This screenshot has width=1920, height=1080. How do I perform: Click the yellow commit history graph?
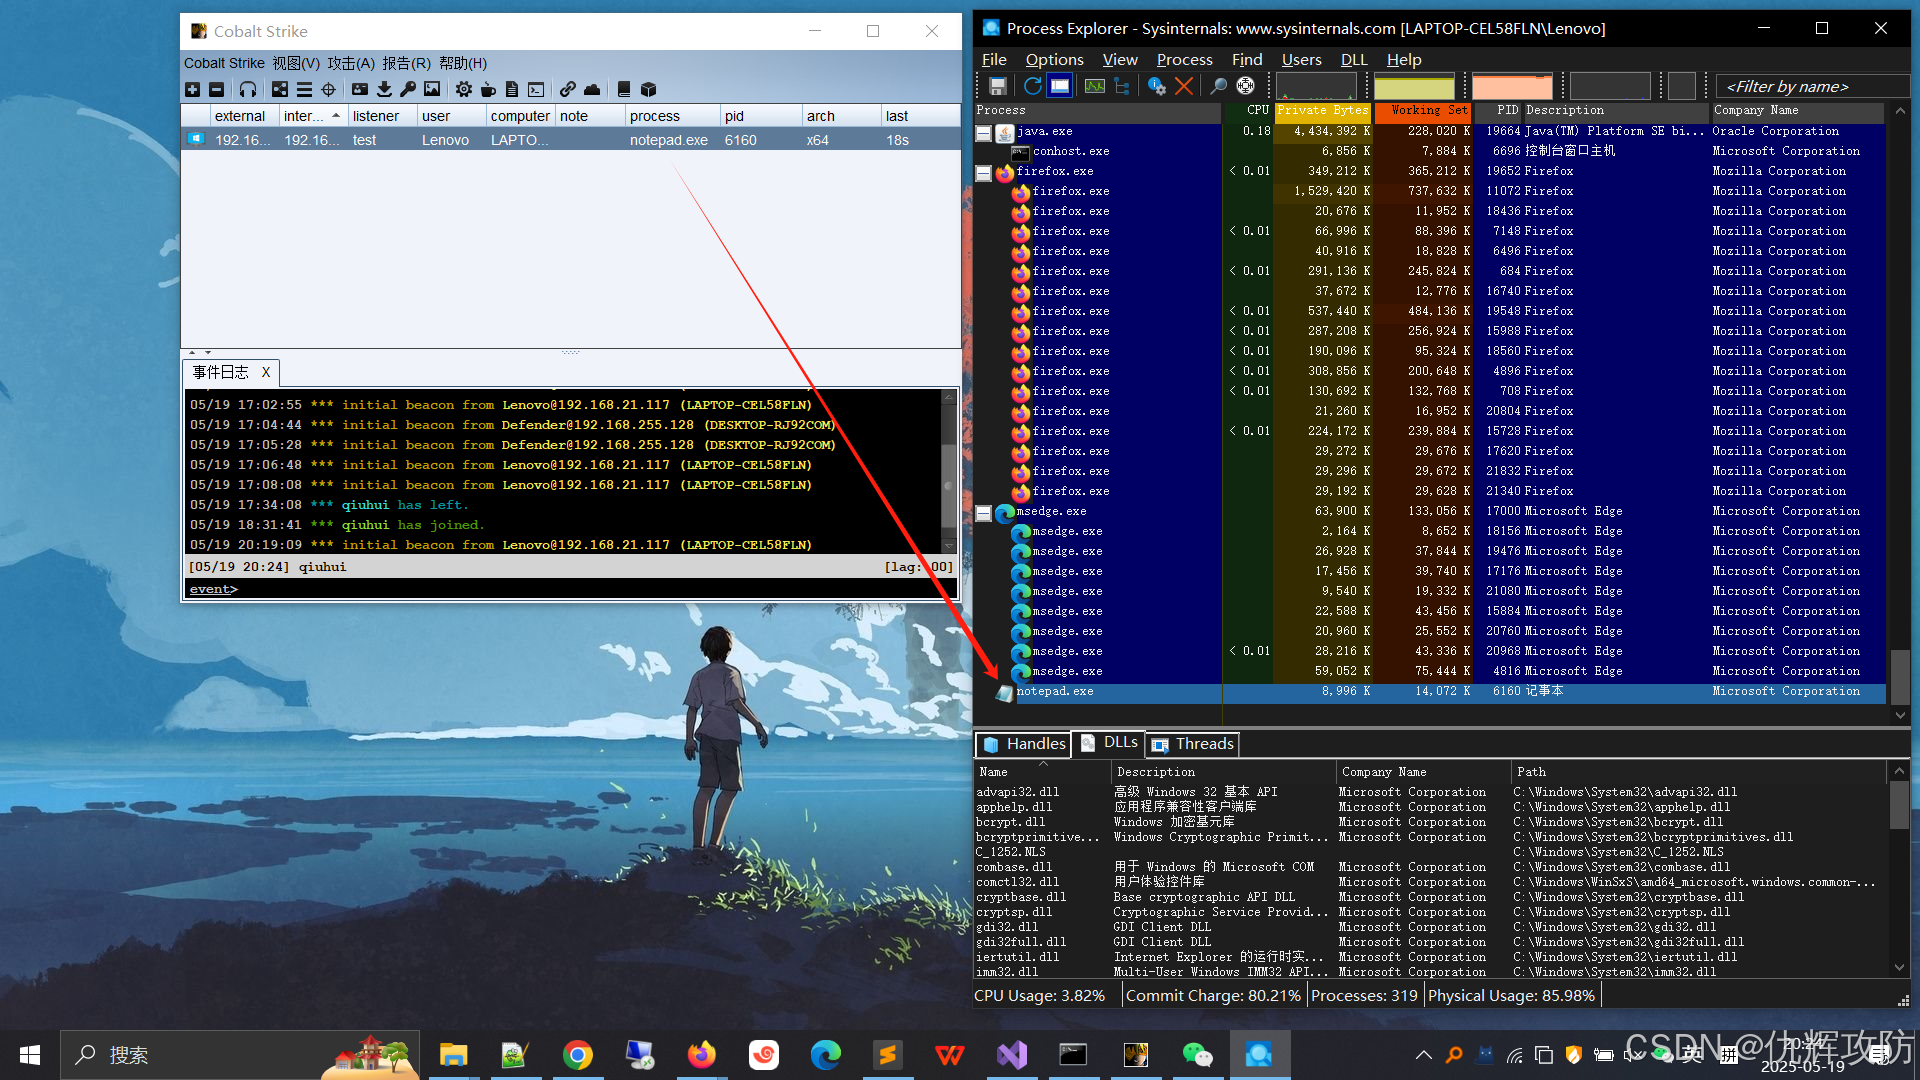[x=1414, y=86]
